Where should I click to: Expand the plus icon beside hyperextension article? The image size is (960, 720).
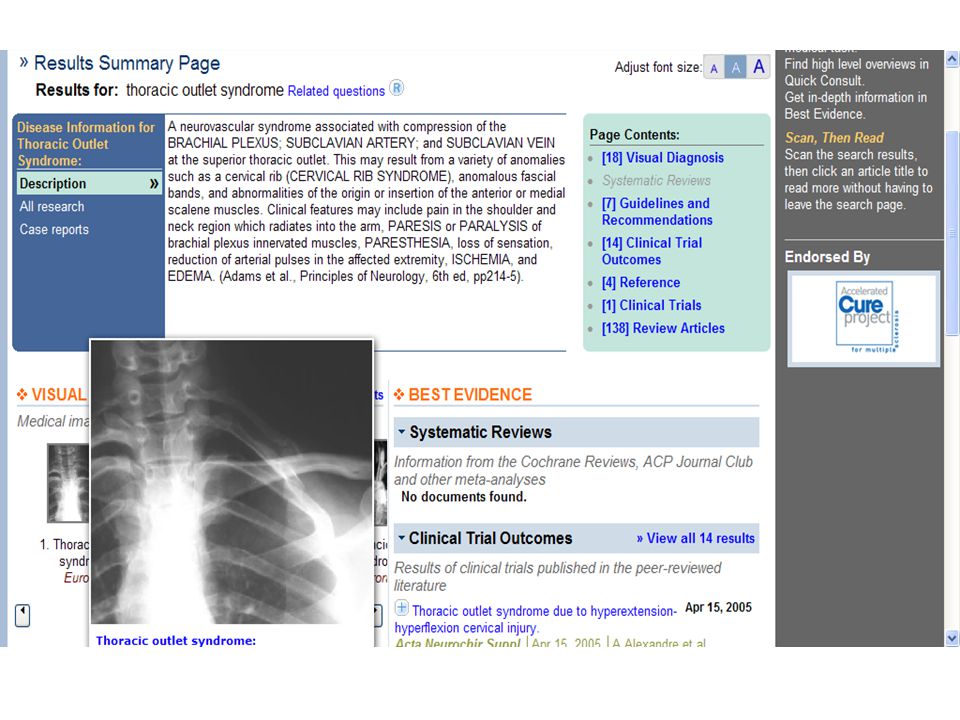tap(402, 608)
